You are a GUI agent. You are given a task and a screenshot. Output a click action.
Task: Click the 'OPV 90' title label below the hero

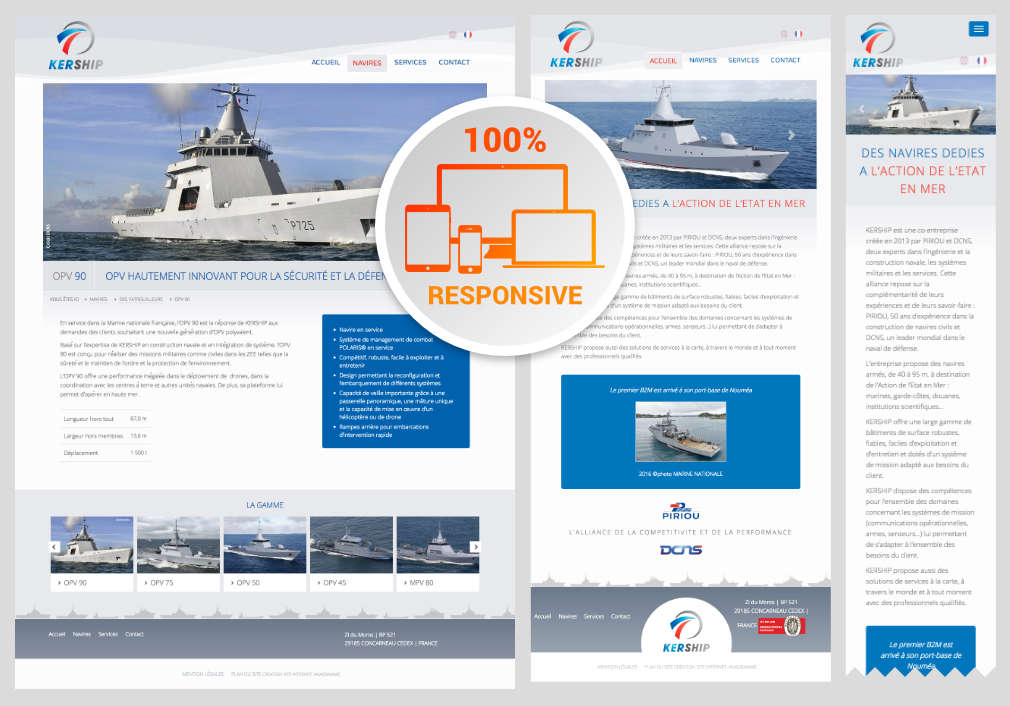coord(70,276)
